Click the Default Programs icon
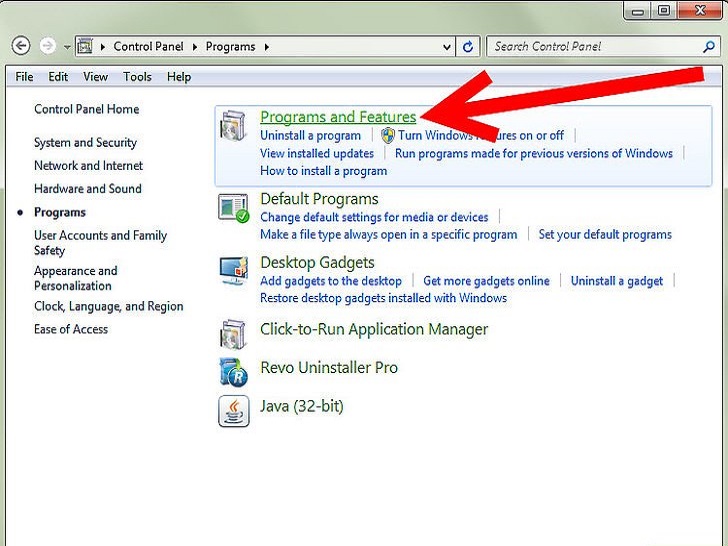Screen dimensions: 728x546 [234, 208]
